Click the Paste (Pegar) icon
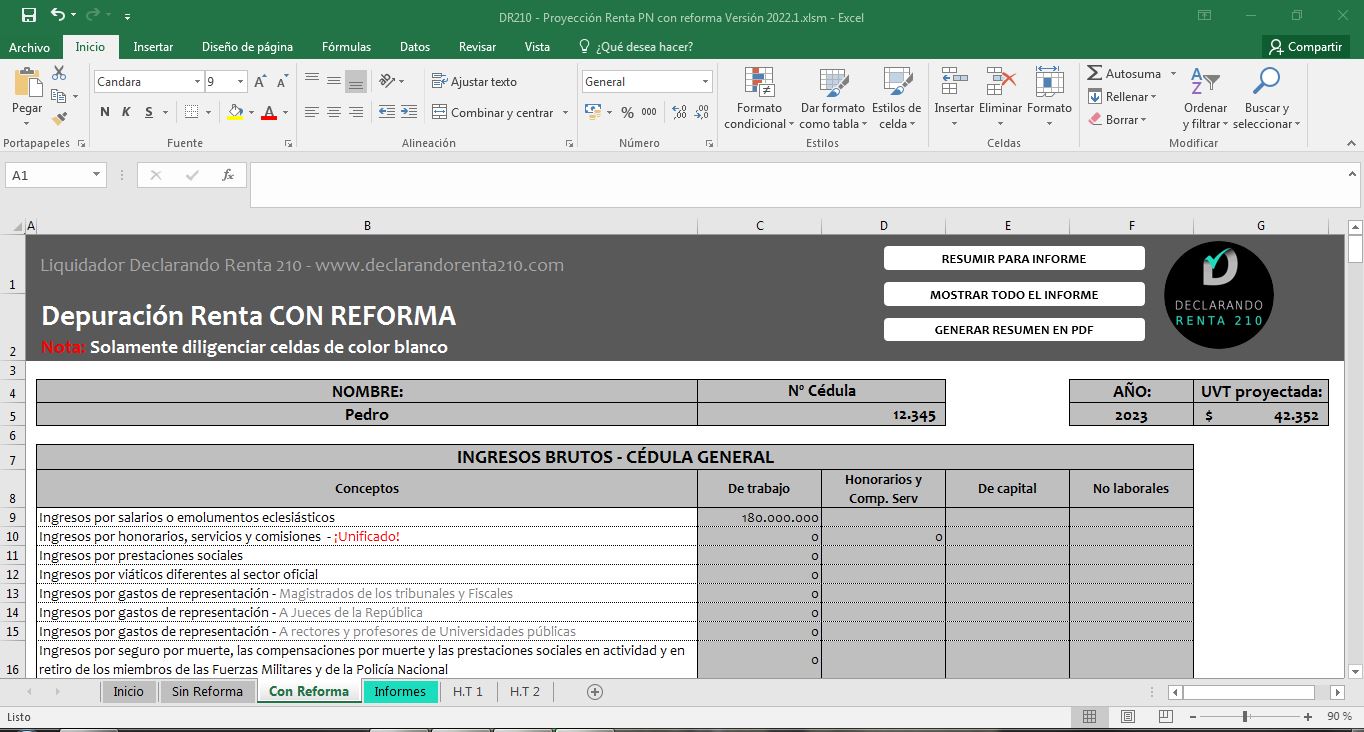 [x=27, y=82]
